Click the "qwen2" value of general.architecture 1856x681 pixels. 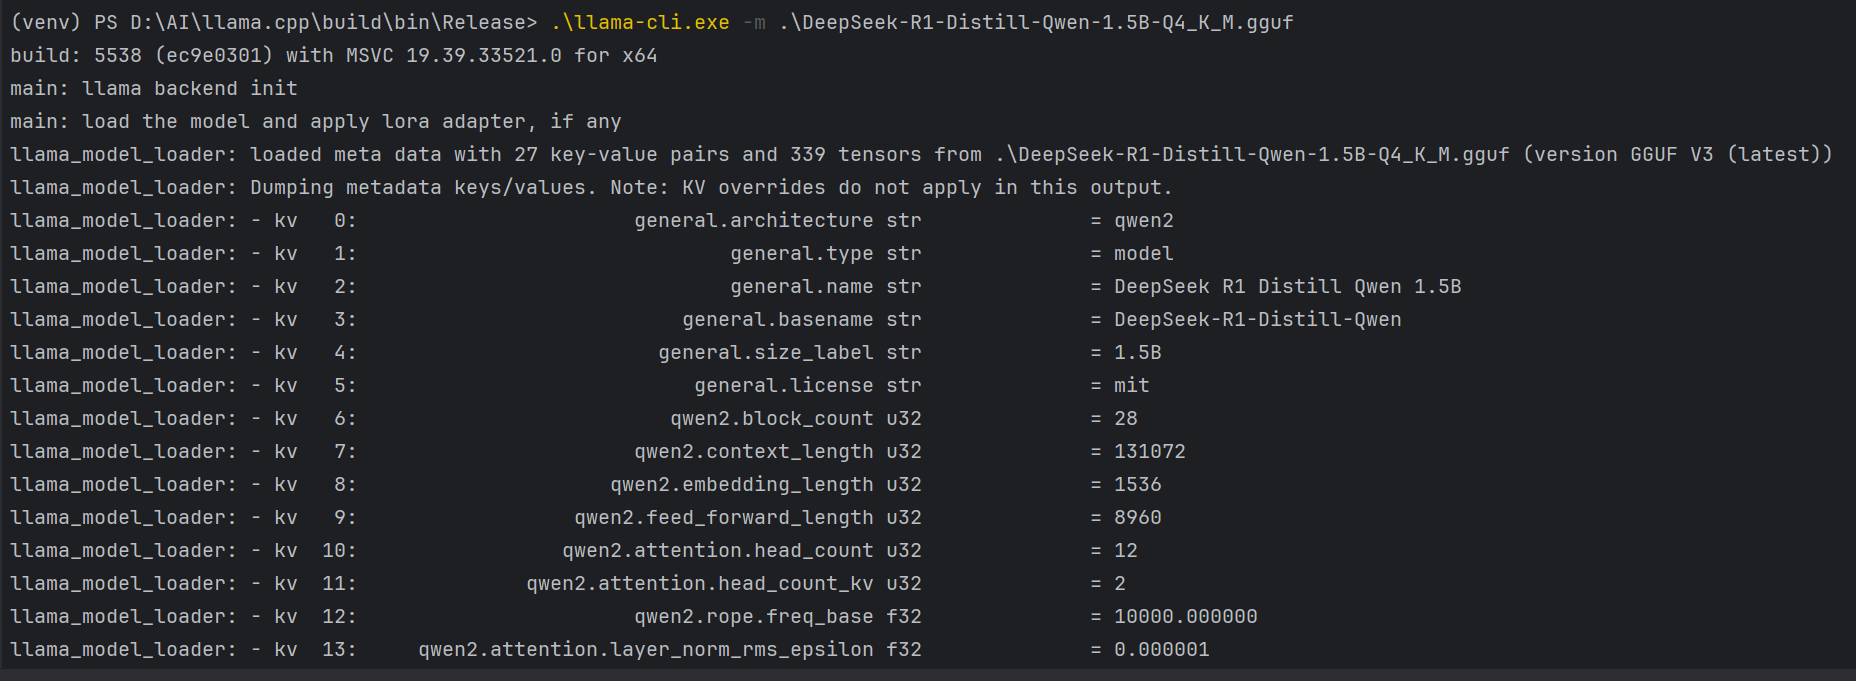(1144, 220)
